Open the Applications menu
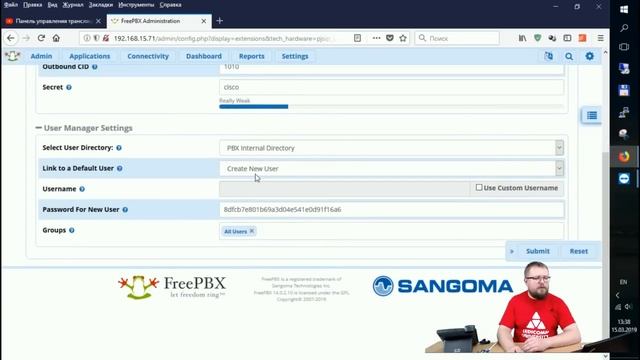This screenshot has height=360, width=640. tap(90, 56)
